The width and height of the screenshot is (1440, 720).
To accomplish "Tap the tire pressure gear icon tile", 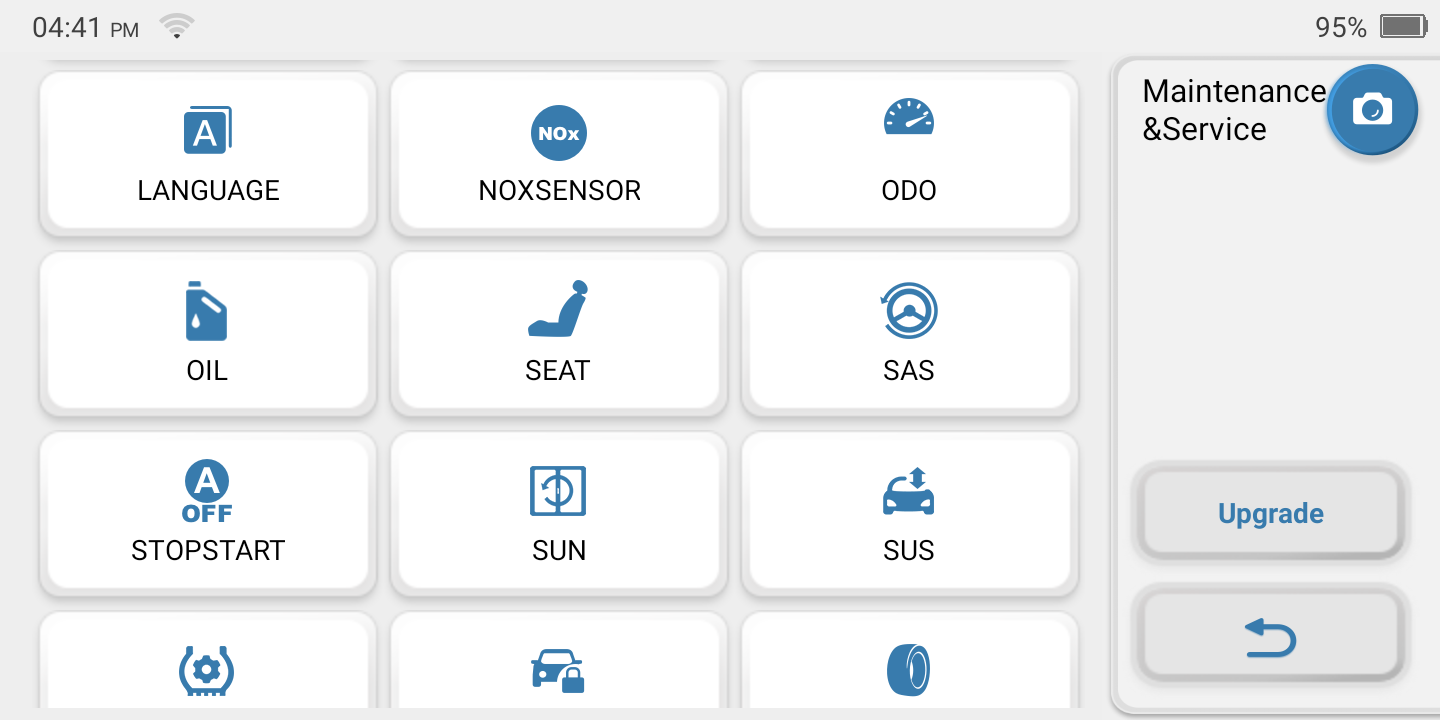I will [208, 660].
